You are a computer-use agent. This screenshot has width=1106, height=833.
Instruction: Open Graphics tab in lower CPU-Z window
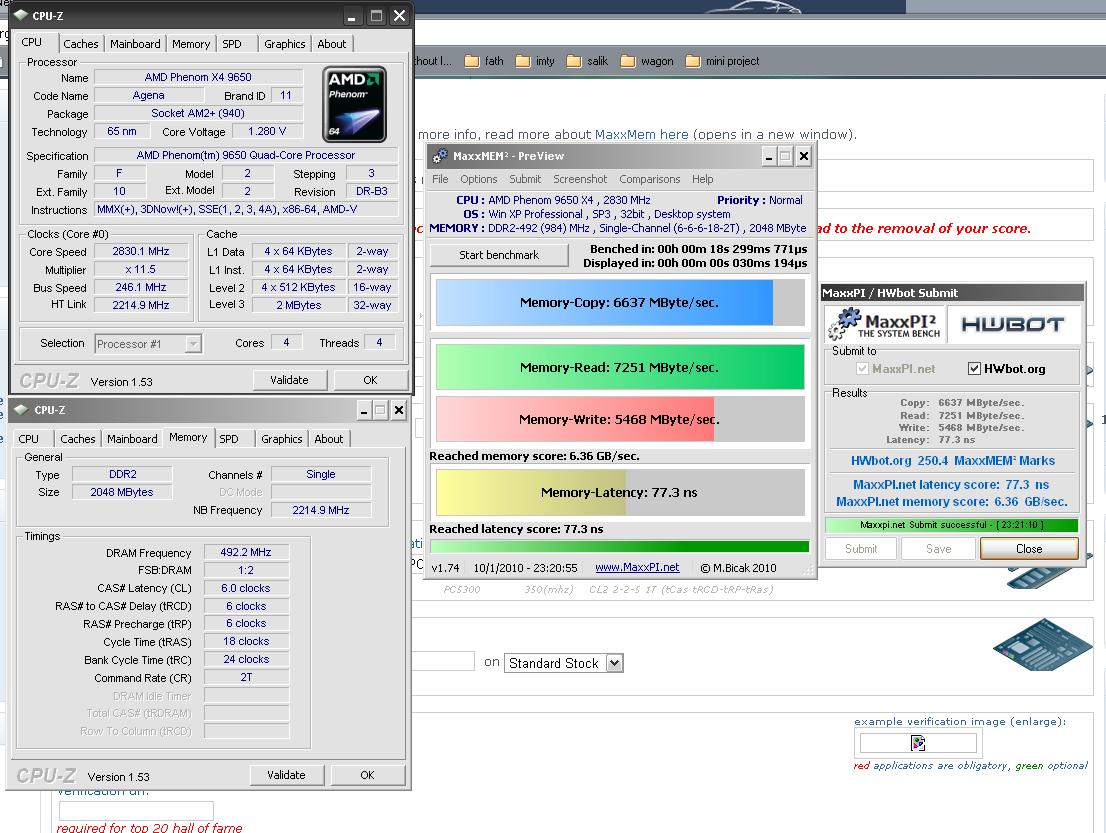[281, 439]
